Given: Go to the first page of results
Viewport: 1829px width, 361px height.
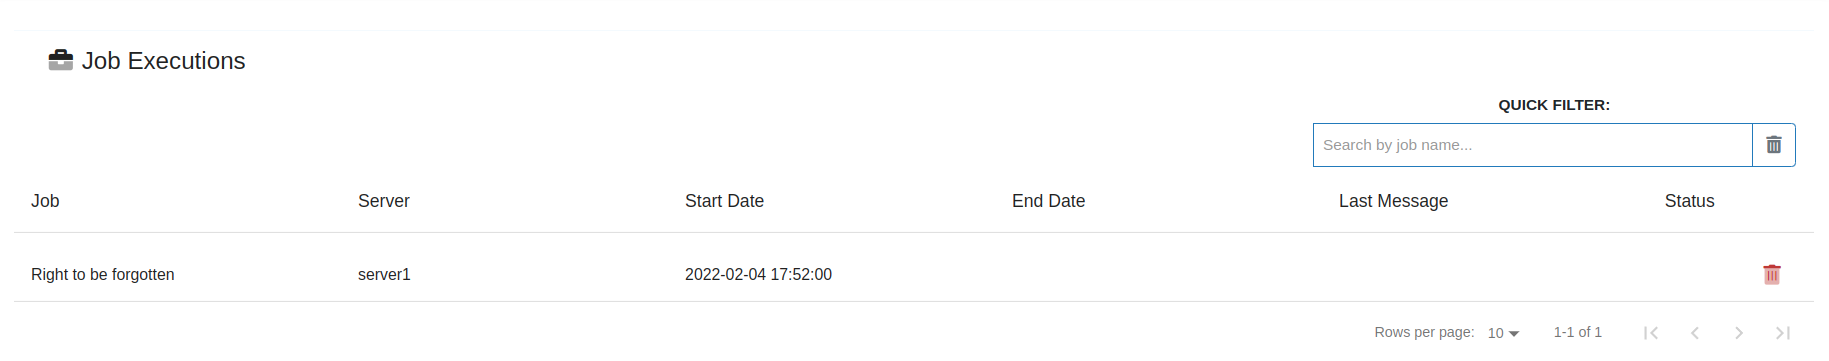Looking at the screenshot, I should pos(1651,333).
